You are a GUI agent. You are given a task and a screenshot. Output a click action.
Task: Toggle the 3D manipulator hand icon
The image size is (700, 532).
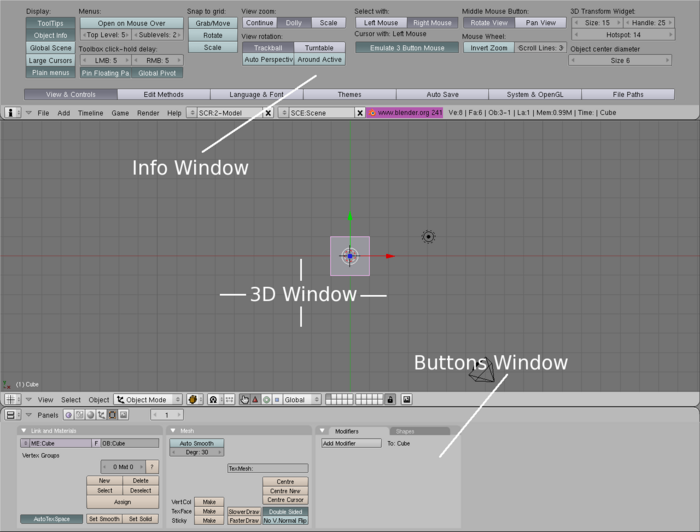(244, 399)
